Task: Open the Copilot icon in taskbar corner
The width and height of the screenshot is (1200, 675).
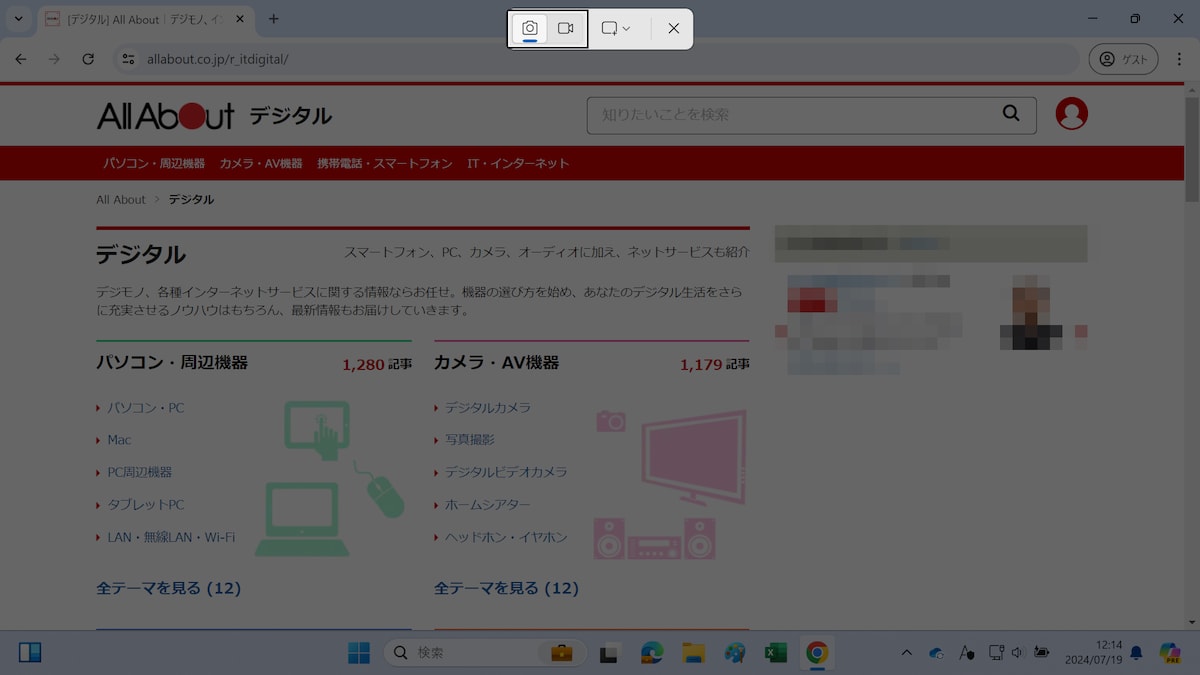Action: (x=1170, y=653)
